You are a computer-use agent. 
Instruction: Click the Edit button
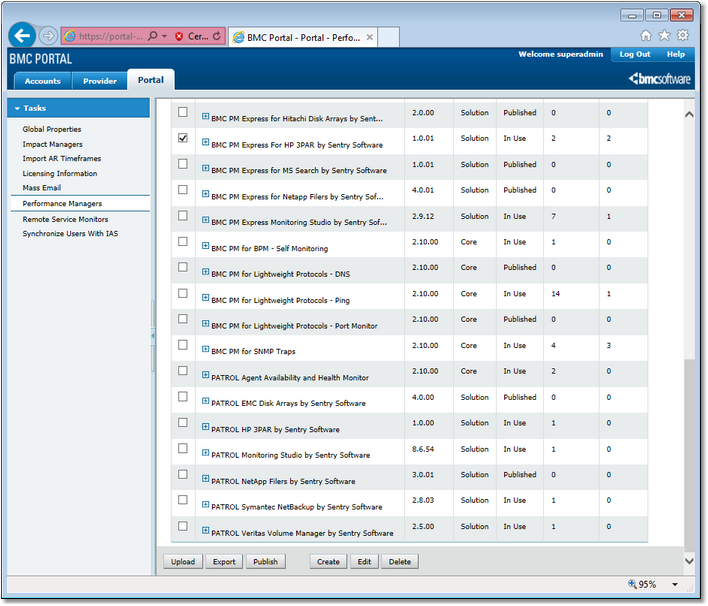click(364, 562)
